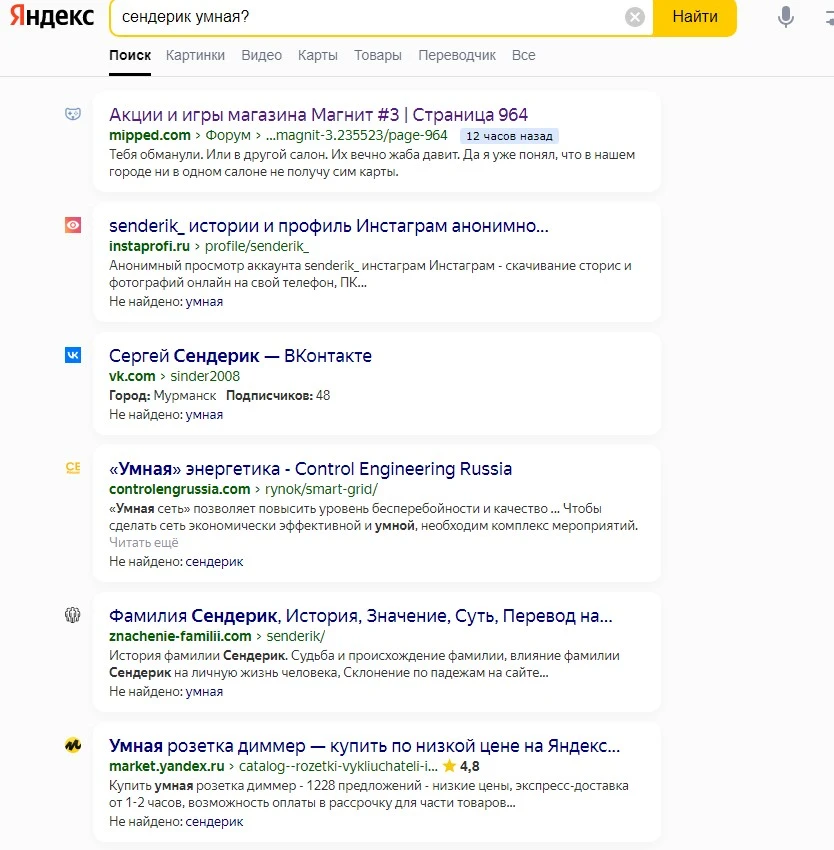Open the controlengrussia.com domain link
Screen dimensions: 834x850
tap(179, 489)
